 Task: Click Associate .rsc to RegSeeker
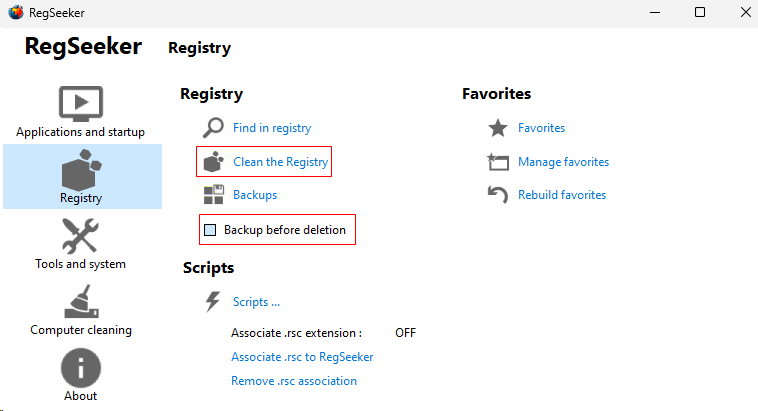(301, 357)
